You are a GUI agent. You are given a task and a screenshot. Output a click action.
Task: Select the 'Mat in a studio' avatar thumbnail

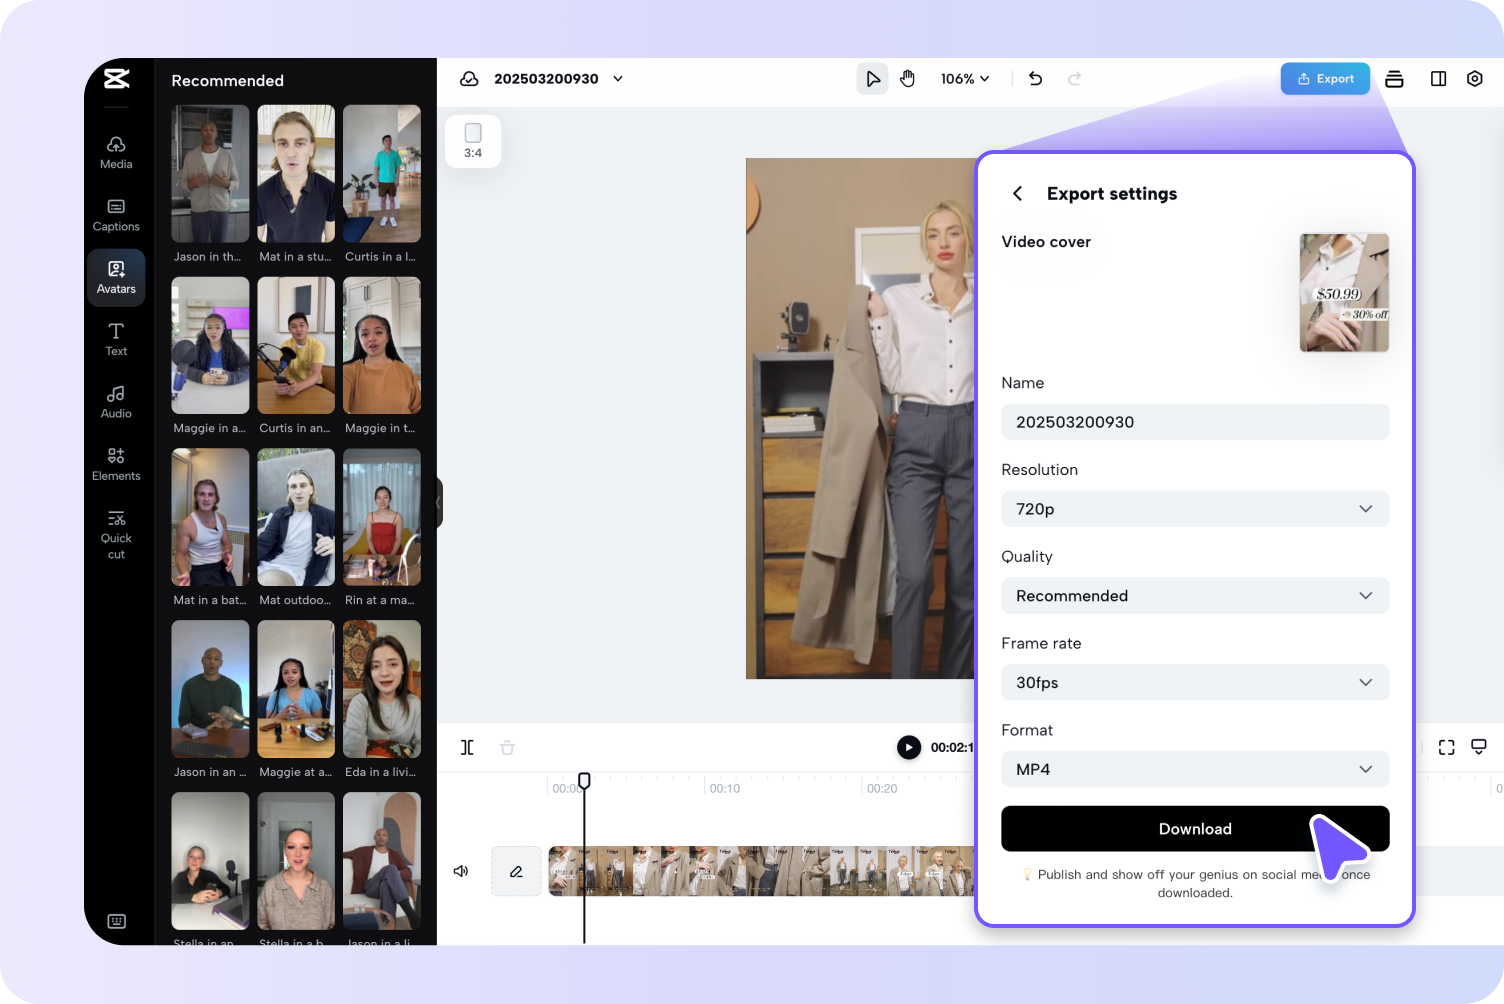pos(296,173)
